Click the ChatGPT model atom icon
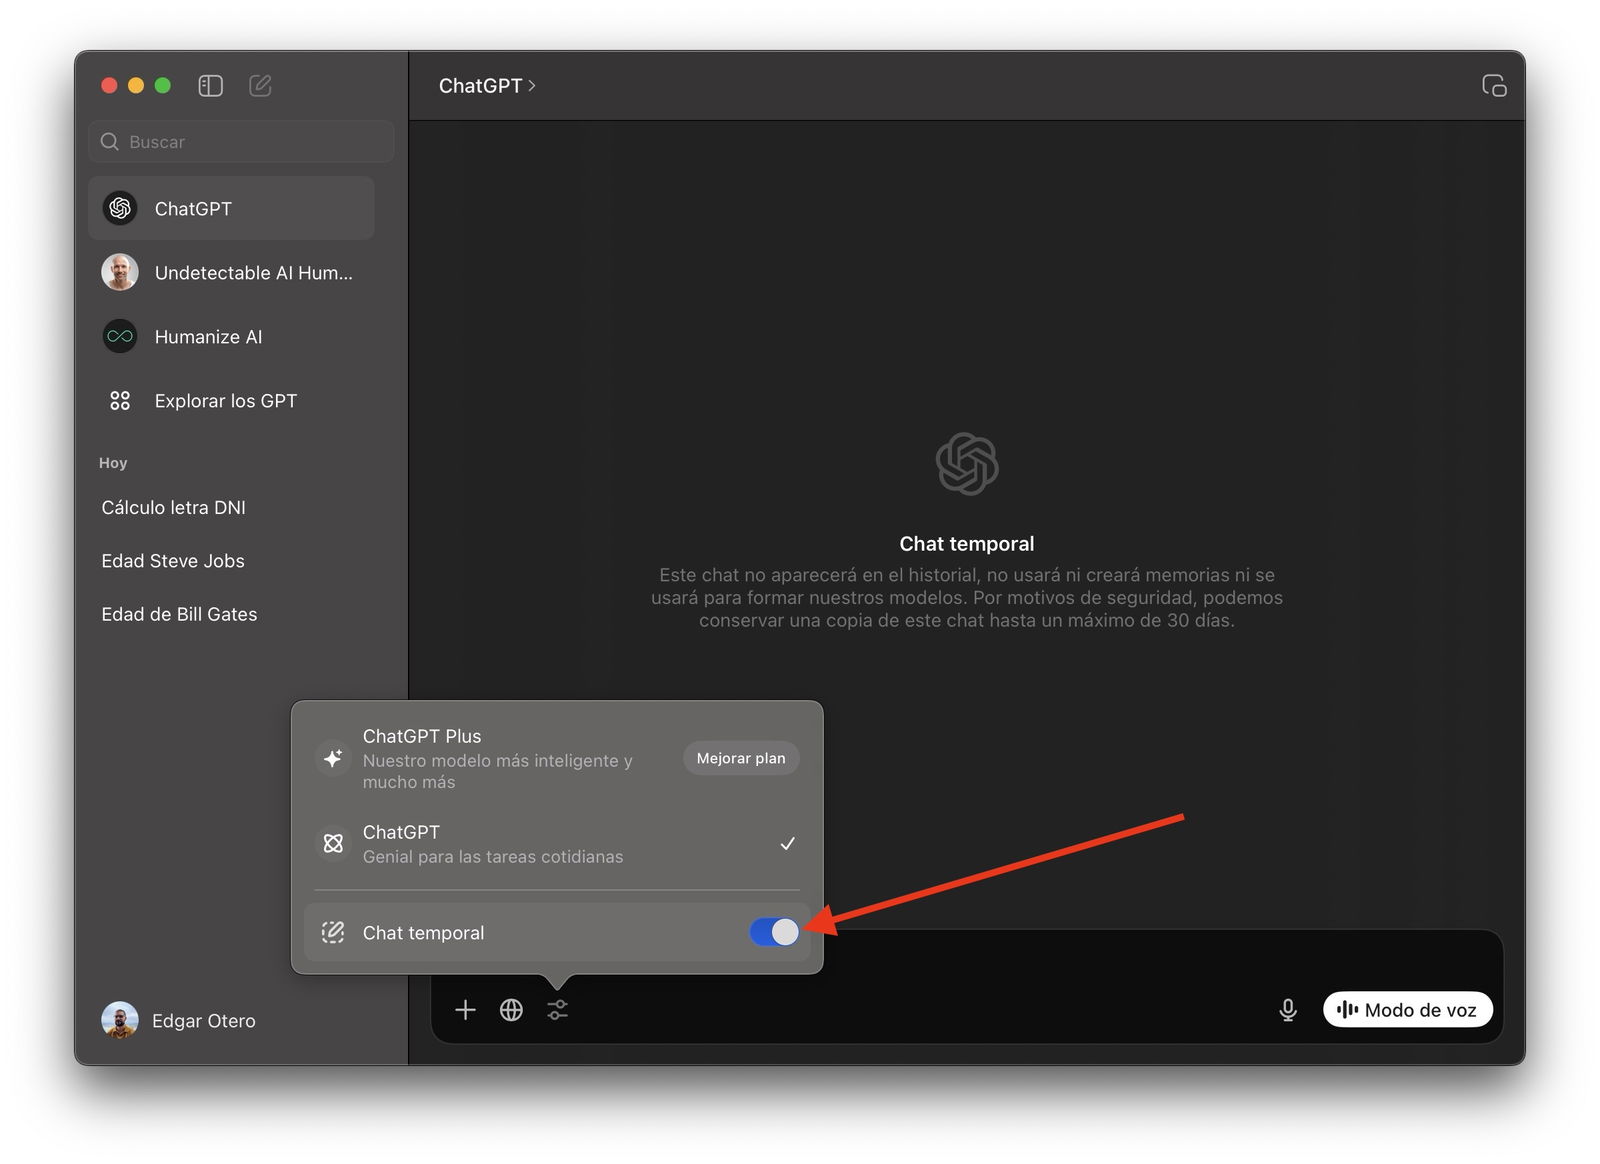Screen dimensions: 1600x1164 [333, 844]
